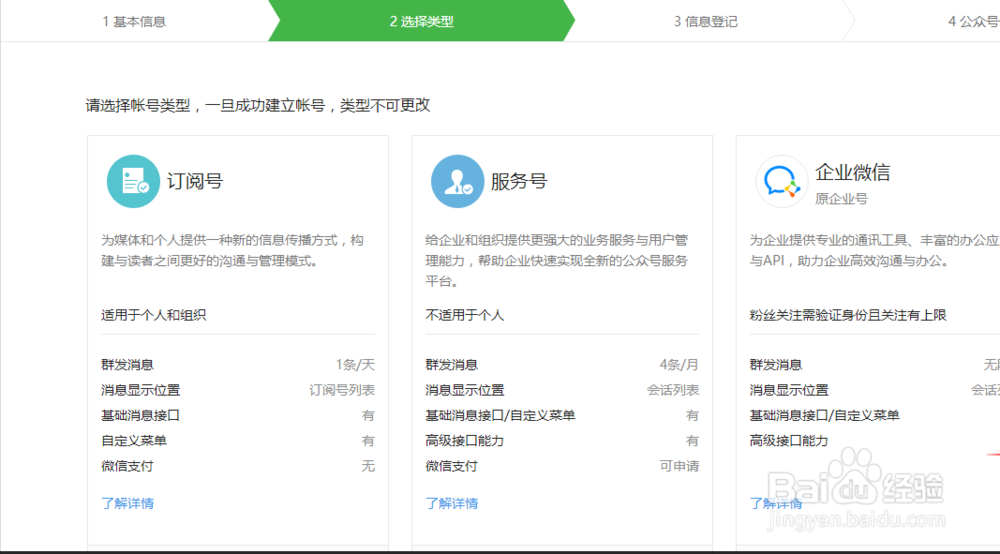Click the 4条/月 value in 服务号
Image resolution: width=1000 pixels, height=554 pixels.
(x=679, y=365)
